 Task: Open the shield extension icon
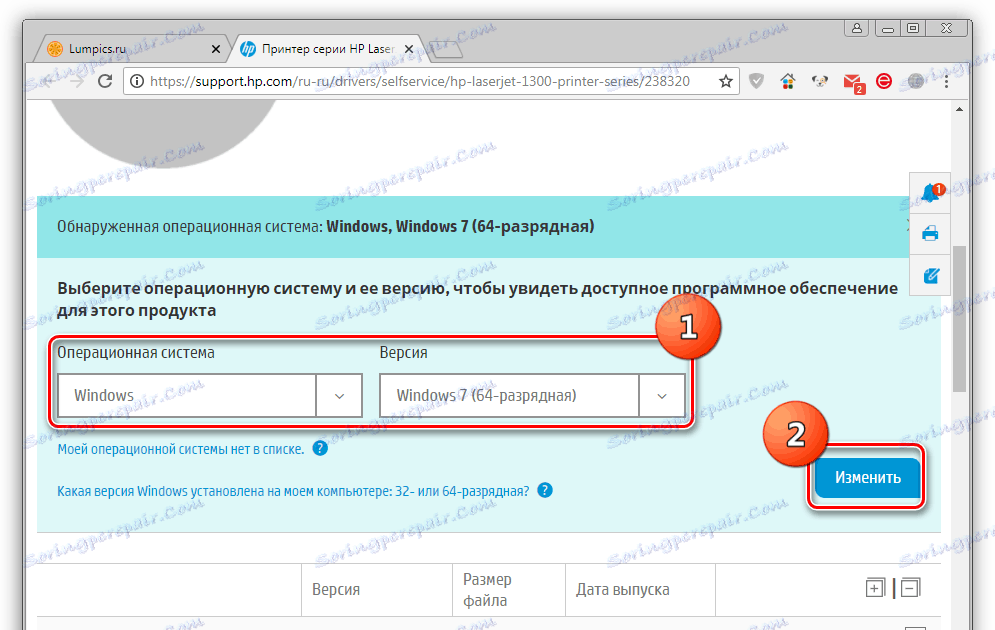[756, 81]
